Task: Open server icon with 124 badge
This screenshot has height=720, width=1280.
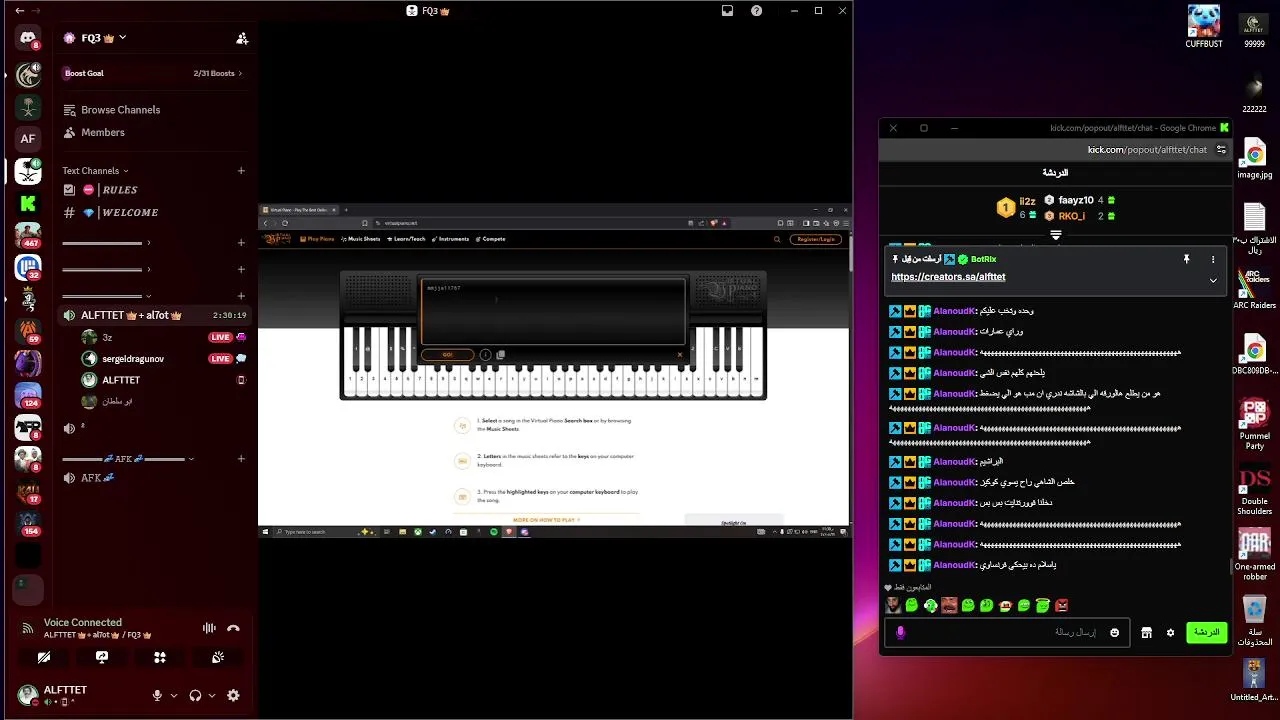Action: [28, 395]
